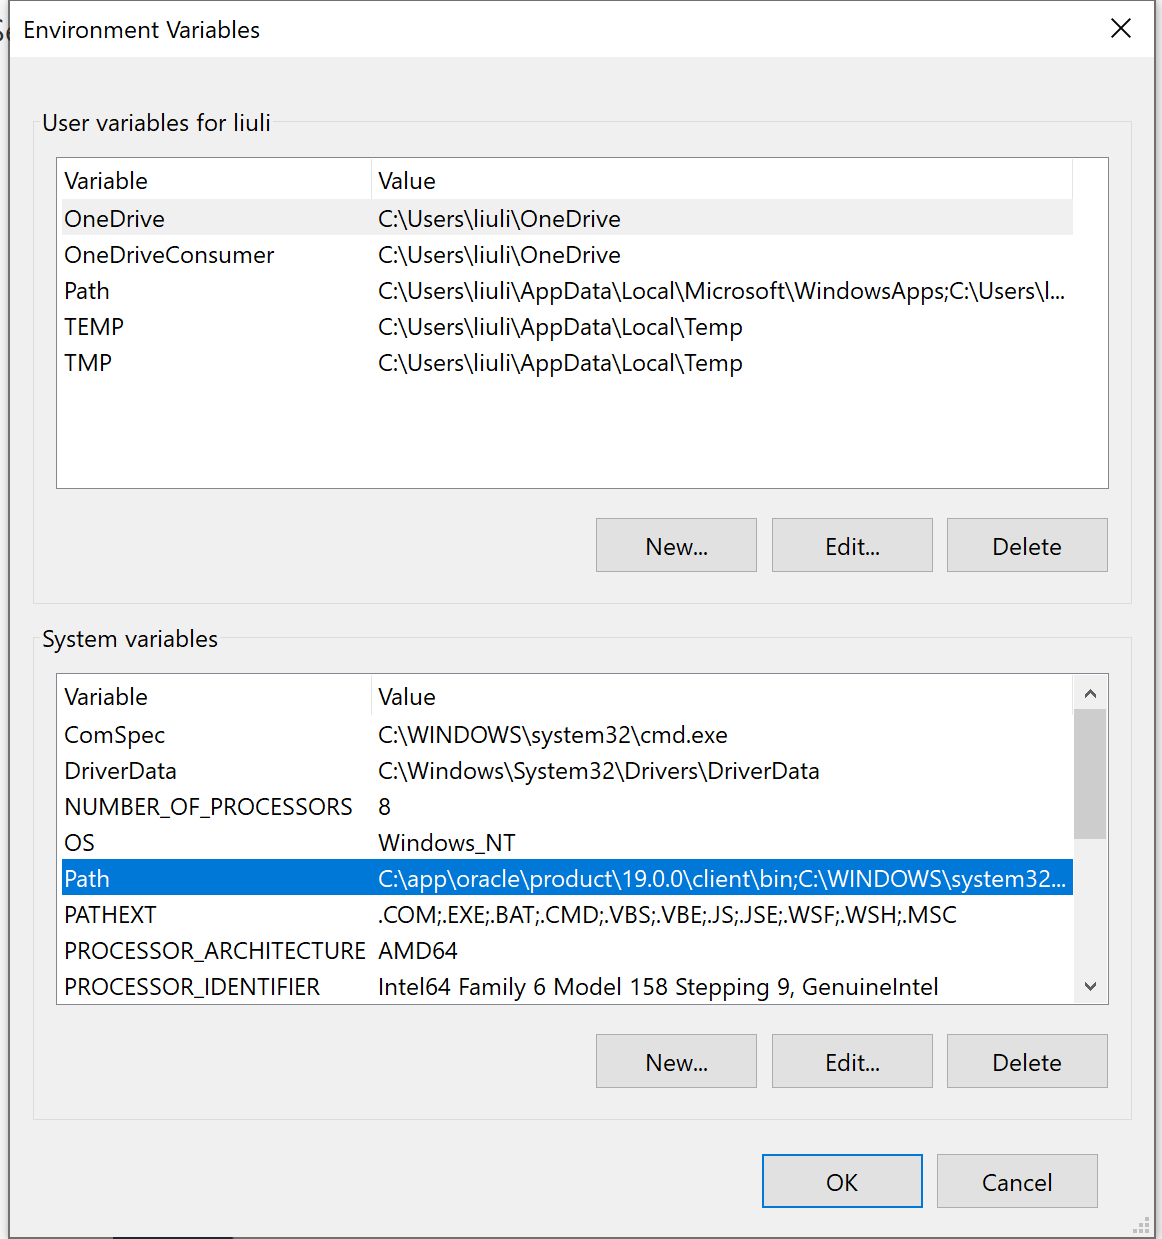Delete the selected system variable
The height and width of the screenshot is (1239, 1162).
tap(1027, 1062)
